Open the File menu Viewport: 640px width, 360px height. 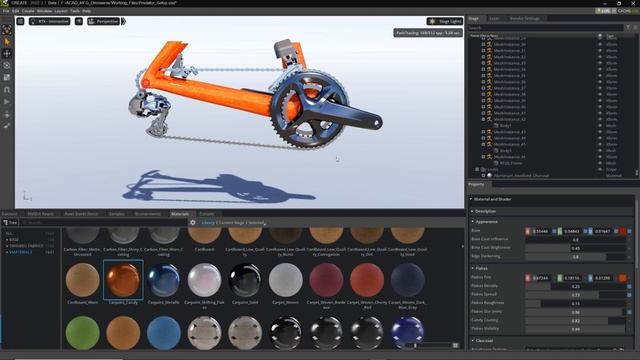[6, 11]
